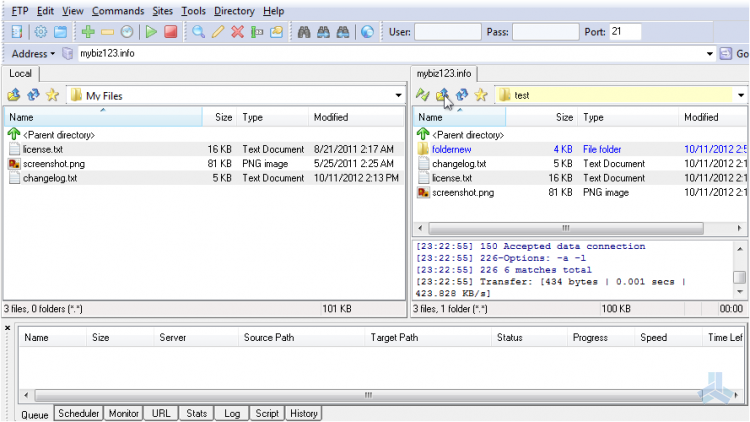The width and height of the screenshot is (750, 422).
Task: Click the magnifier view icon in the toolbar
Action: coord(198,32)
